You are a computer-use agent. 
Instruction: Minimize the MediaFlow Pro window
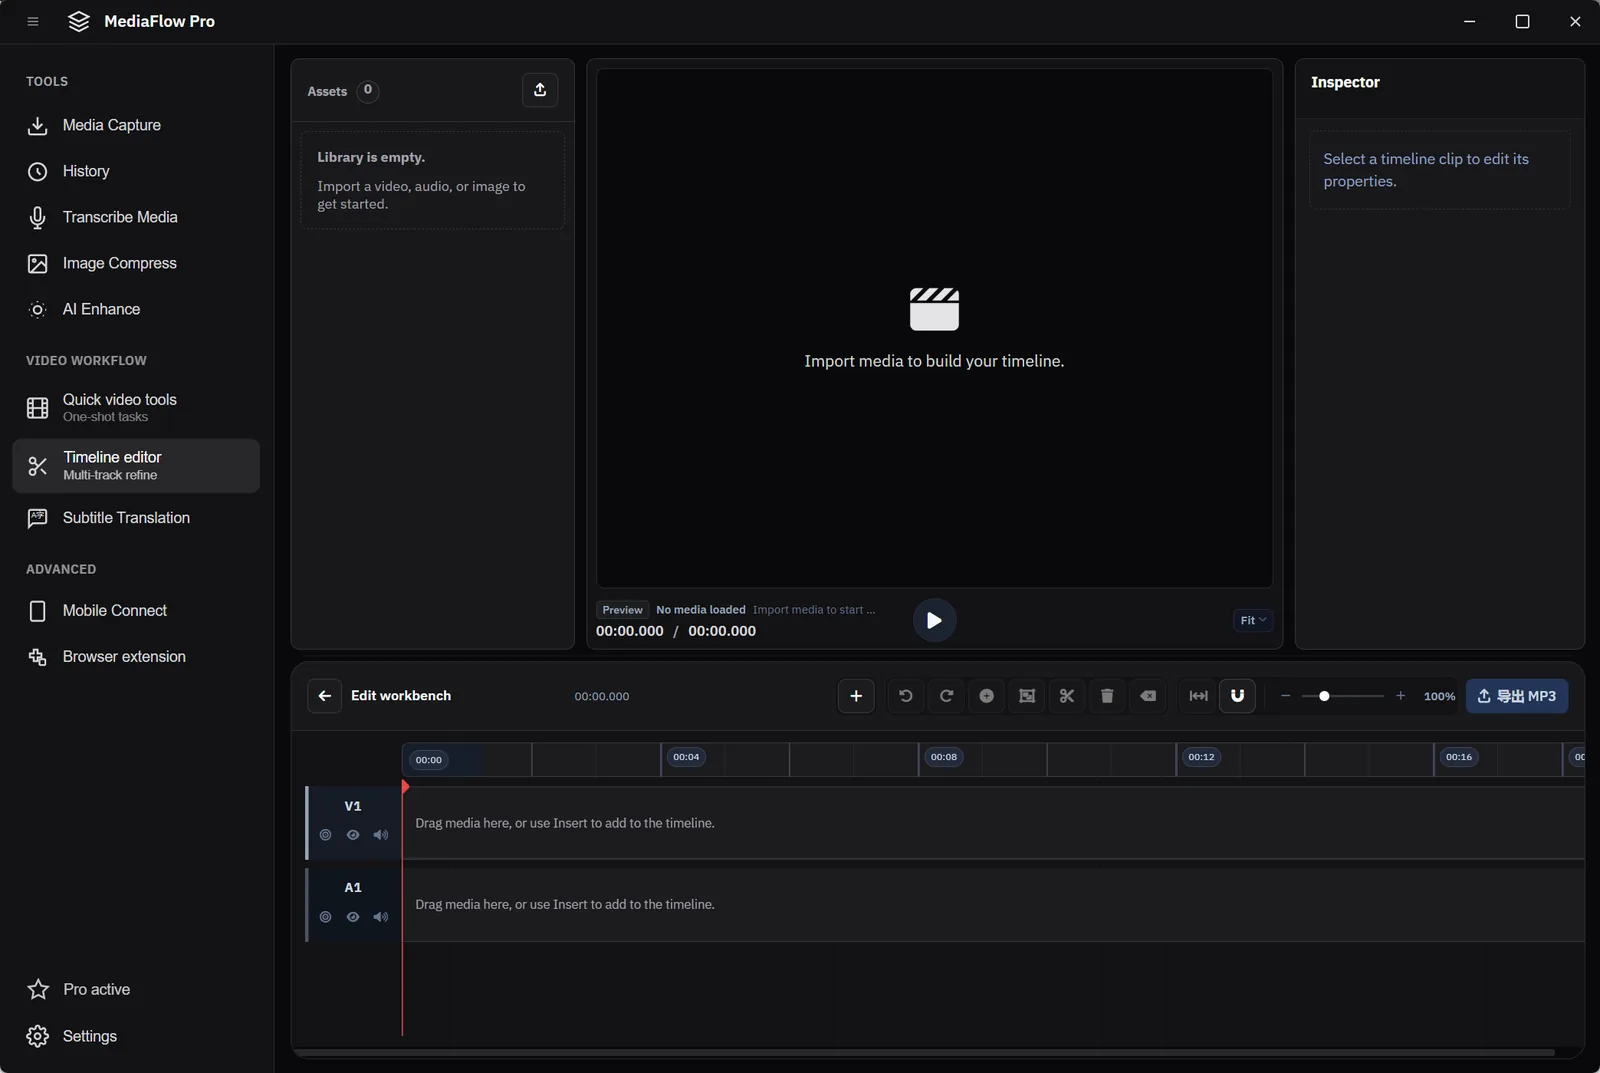click(1469, 21)
